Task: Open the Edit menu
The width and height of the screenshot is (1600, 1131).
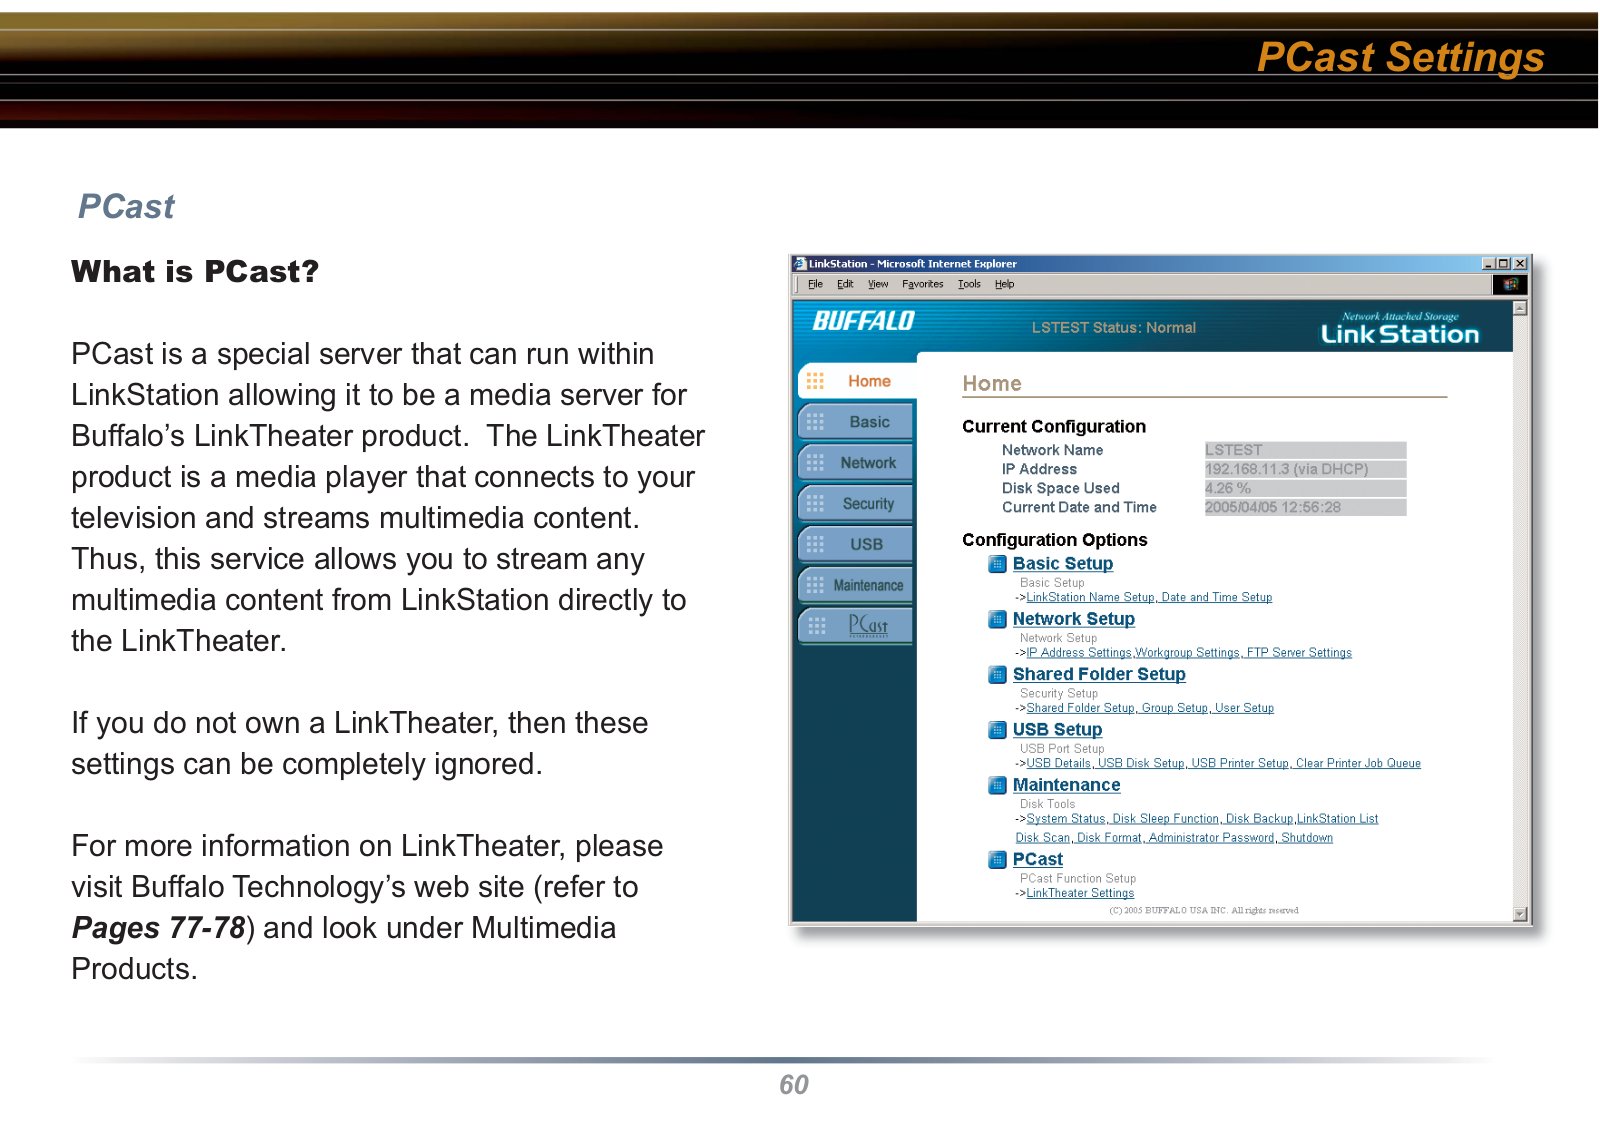Action: click(x=845, y=284)
